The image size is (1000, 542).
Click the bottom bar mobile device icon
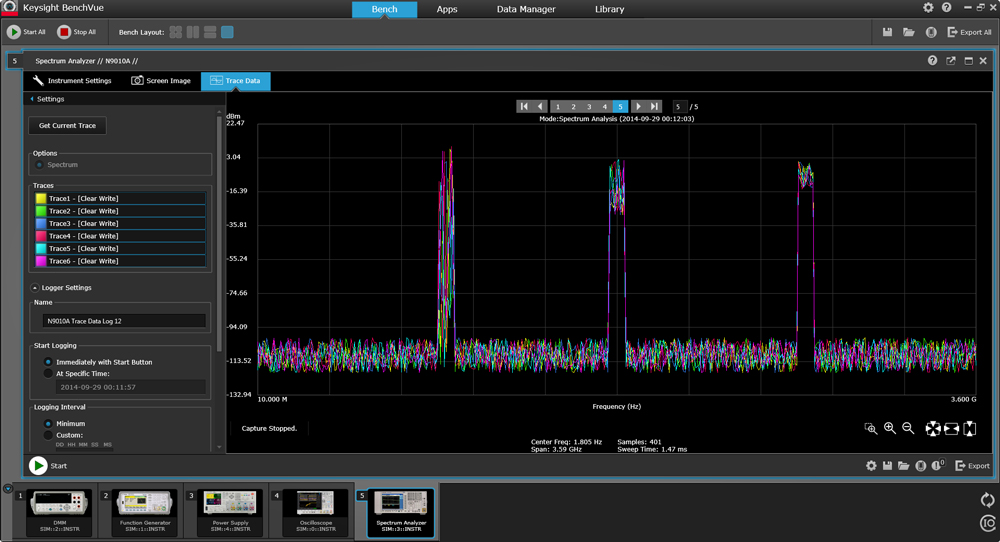coord(920,465)
